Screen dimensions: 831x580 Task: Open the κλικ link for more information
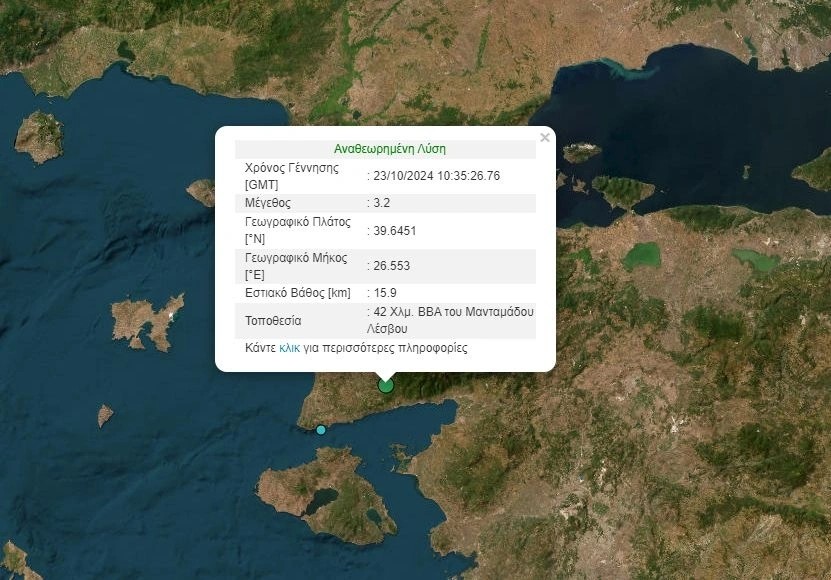coord(289,349)
